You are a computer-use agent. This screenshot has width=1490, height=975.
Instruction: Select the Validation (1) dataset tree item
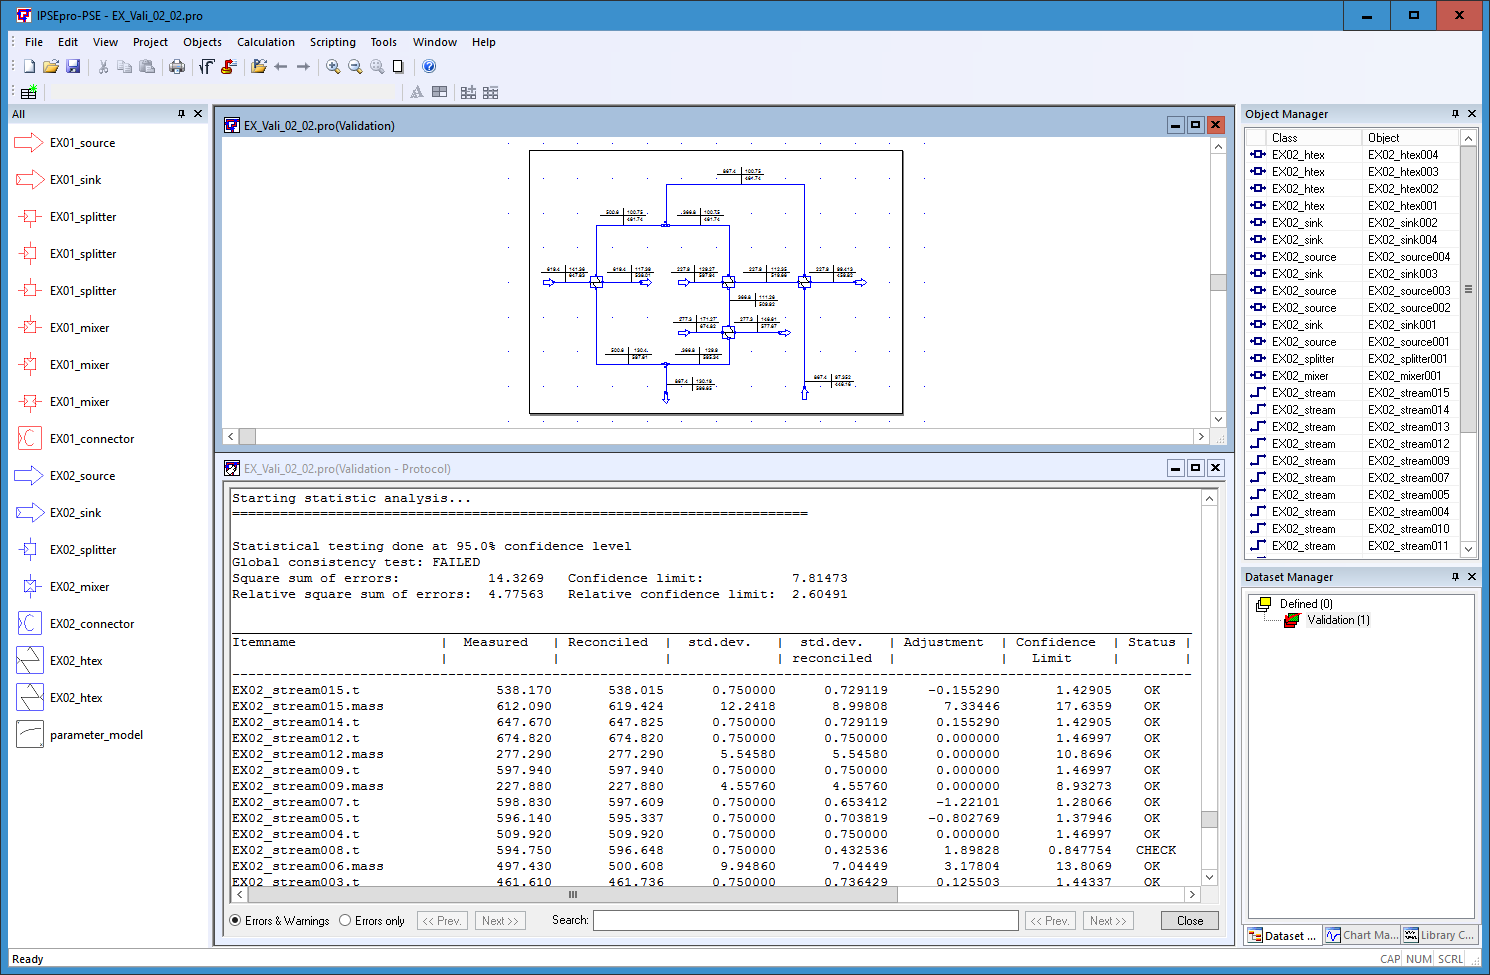(x=1338, y=620)
